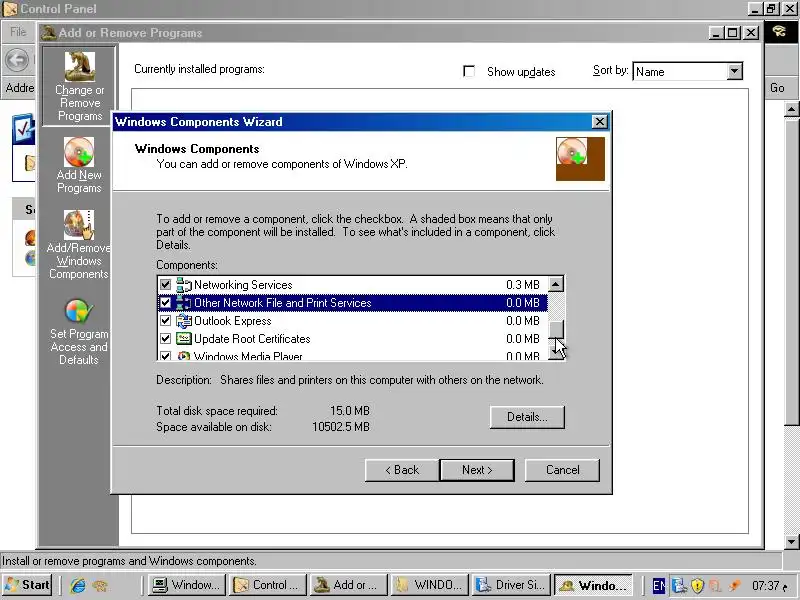Screen dimensions: 800x600
Task: Click the Update Root Certificates icon
Action: pos(184,339)
